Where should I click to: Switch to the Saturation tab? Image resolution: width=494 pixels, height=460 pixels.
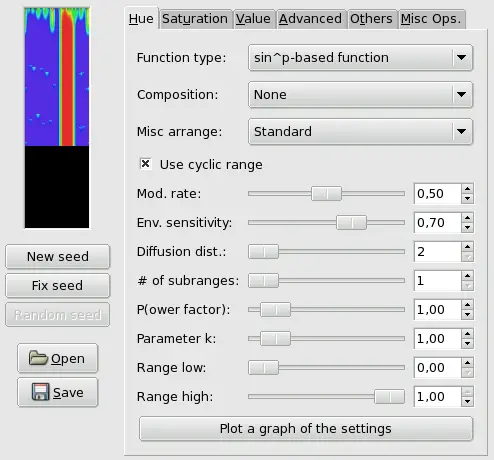coord(196,19)
